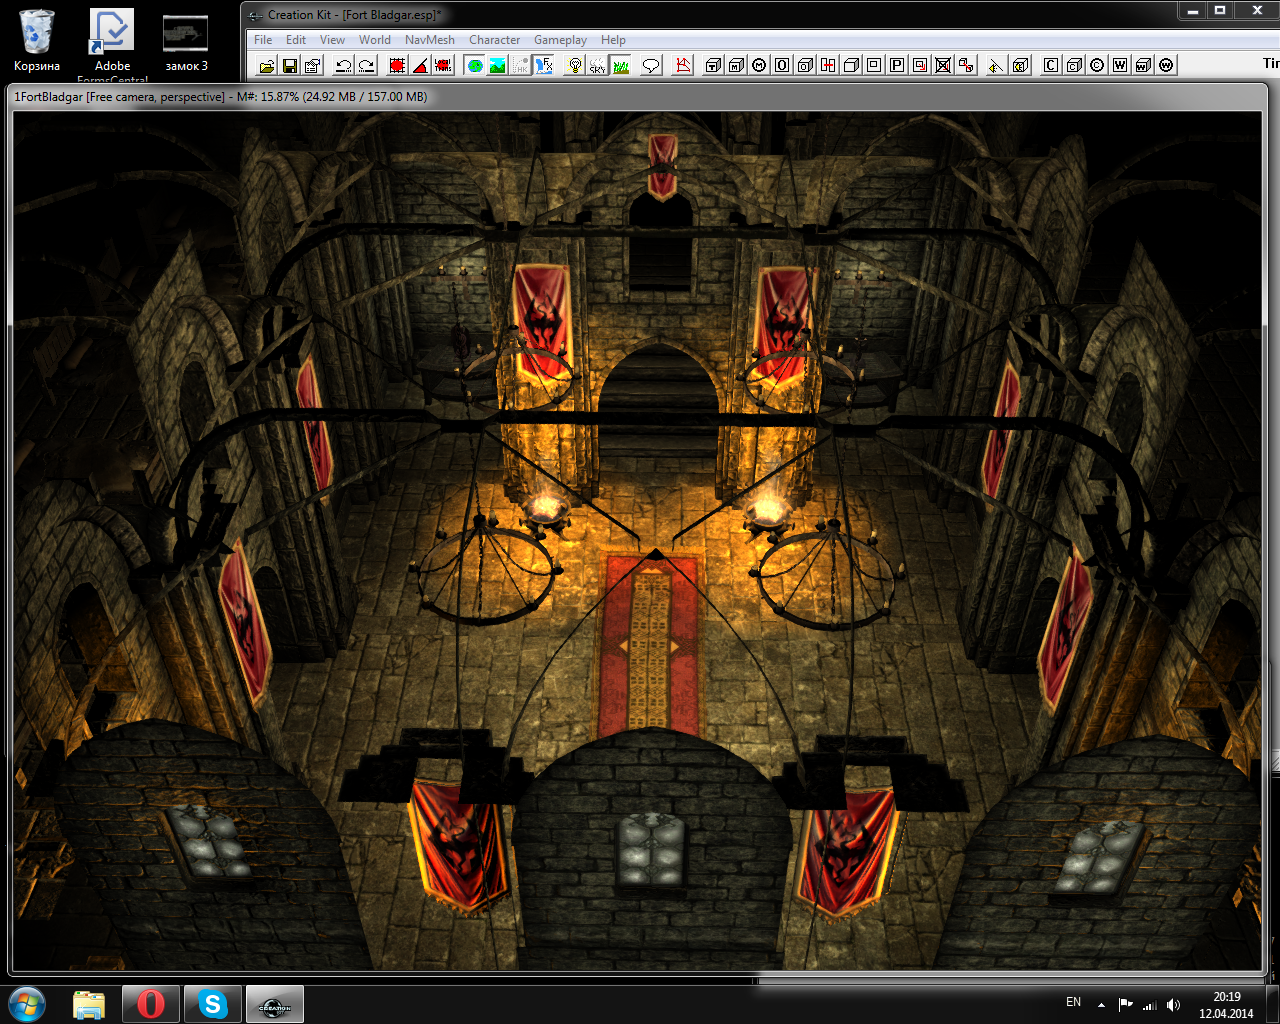Viewport: 1280px width, 1024px height.
Task: Open the Landscape editing icon
Action: click(x=498, y=65)
